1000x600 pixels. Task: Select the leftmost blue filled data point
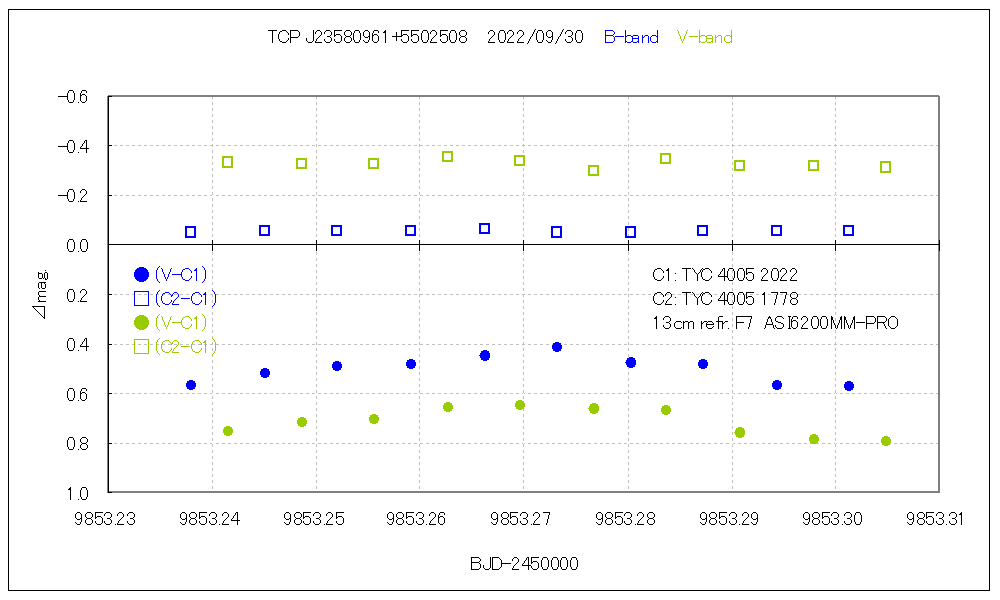click(x=191, y=385)
